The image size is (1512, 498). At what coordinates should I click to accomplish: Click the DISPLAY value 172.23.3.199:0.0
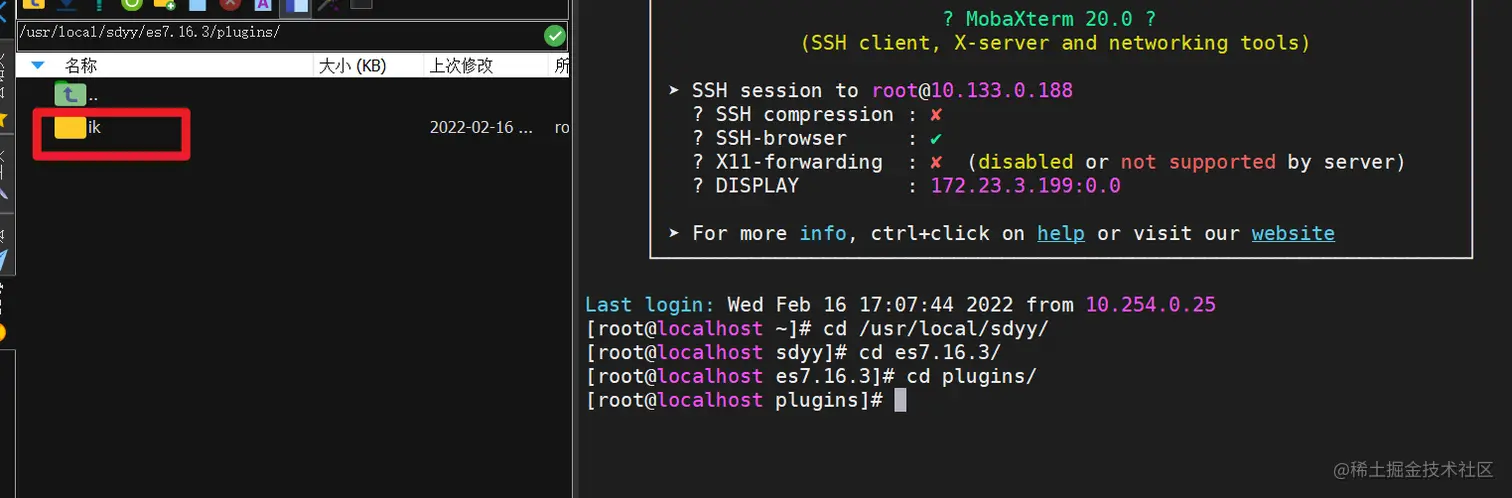tap(1026, 186)
